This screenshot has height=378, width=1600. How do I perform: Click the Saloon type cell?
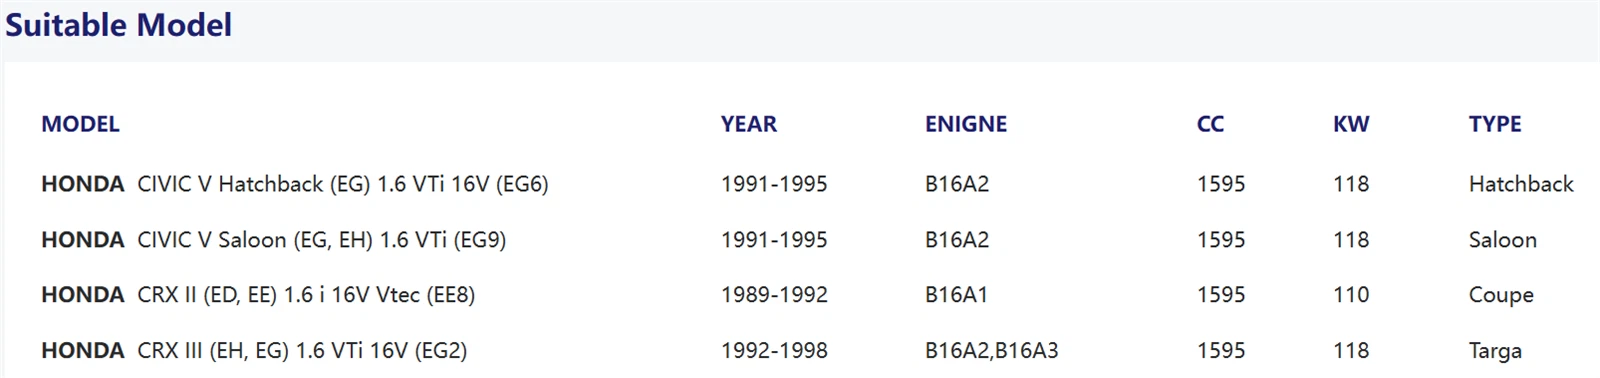point(1503,240)
